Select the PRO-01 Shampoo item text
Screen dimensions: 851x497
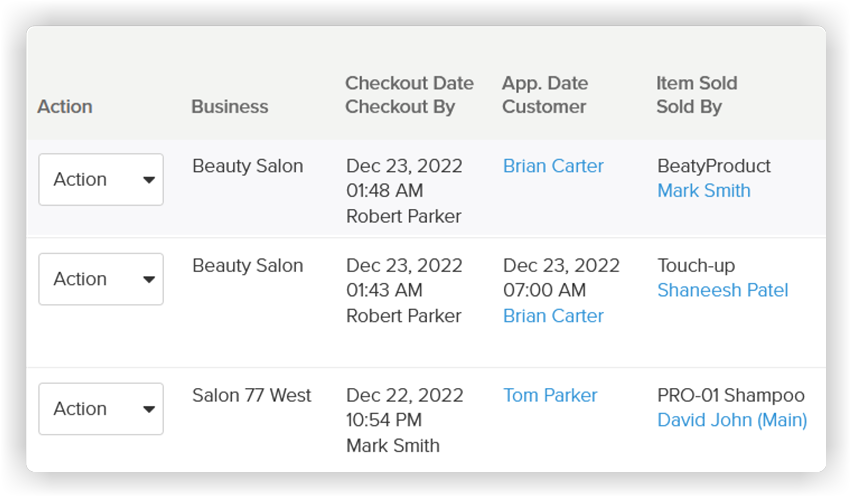coord(730,396)
